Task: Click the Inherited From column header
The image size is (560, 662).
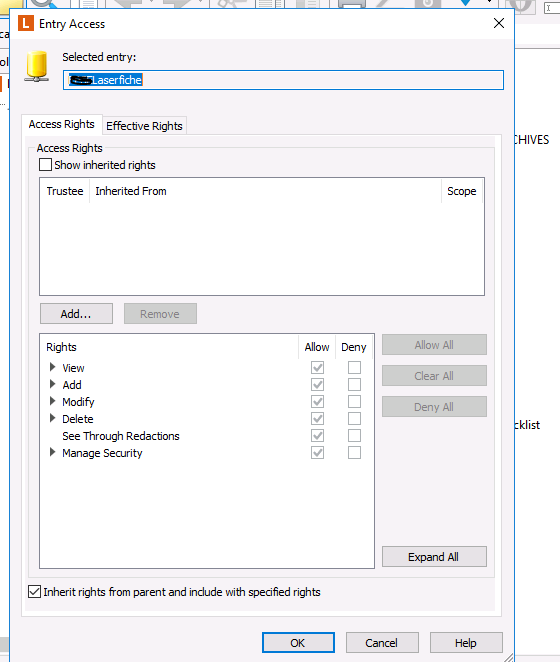Action: tap(265, 191)
